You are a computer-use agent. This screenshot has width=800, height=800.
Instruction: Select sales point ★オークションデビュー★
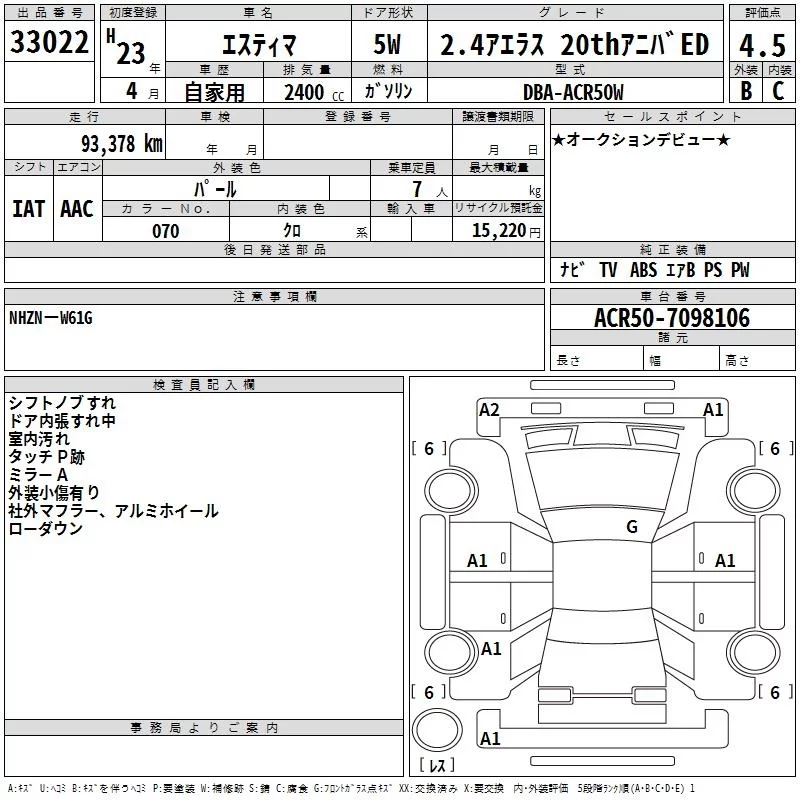click(641, 139)
